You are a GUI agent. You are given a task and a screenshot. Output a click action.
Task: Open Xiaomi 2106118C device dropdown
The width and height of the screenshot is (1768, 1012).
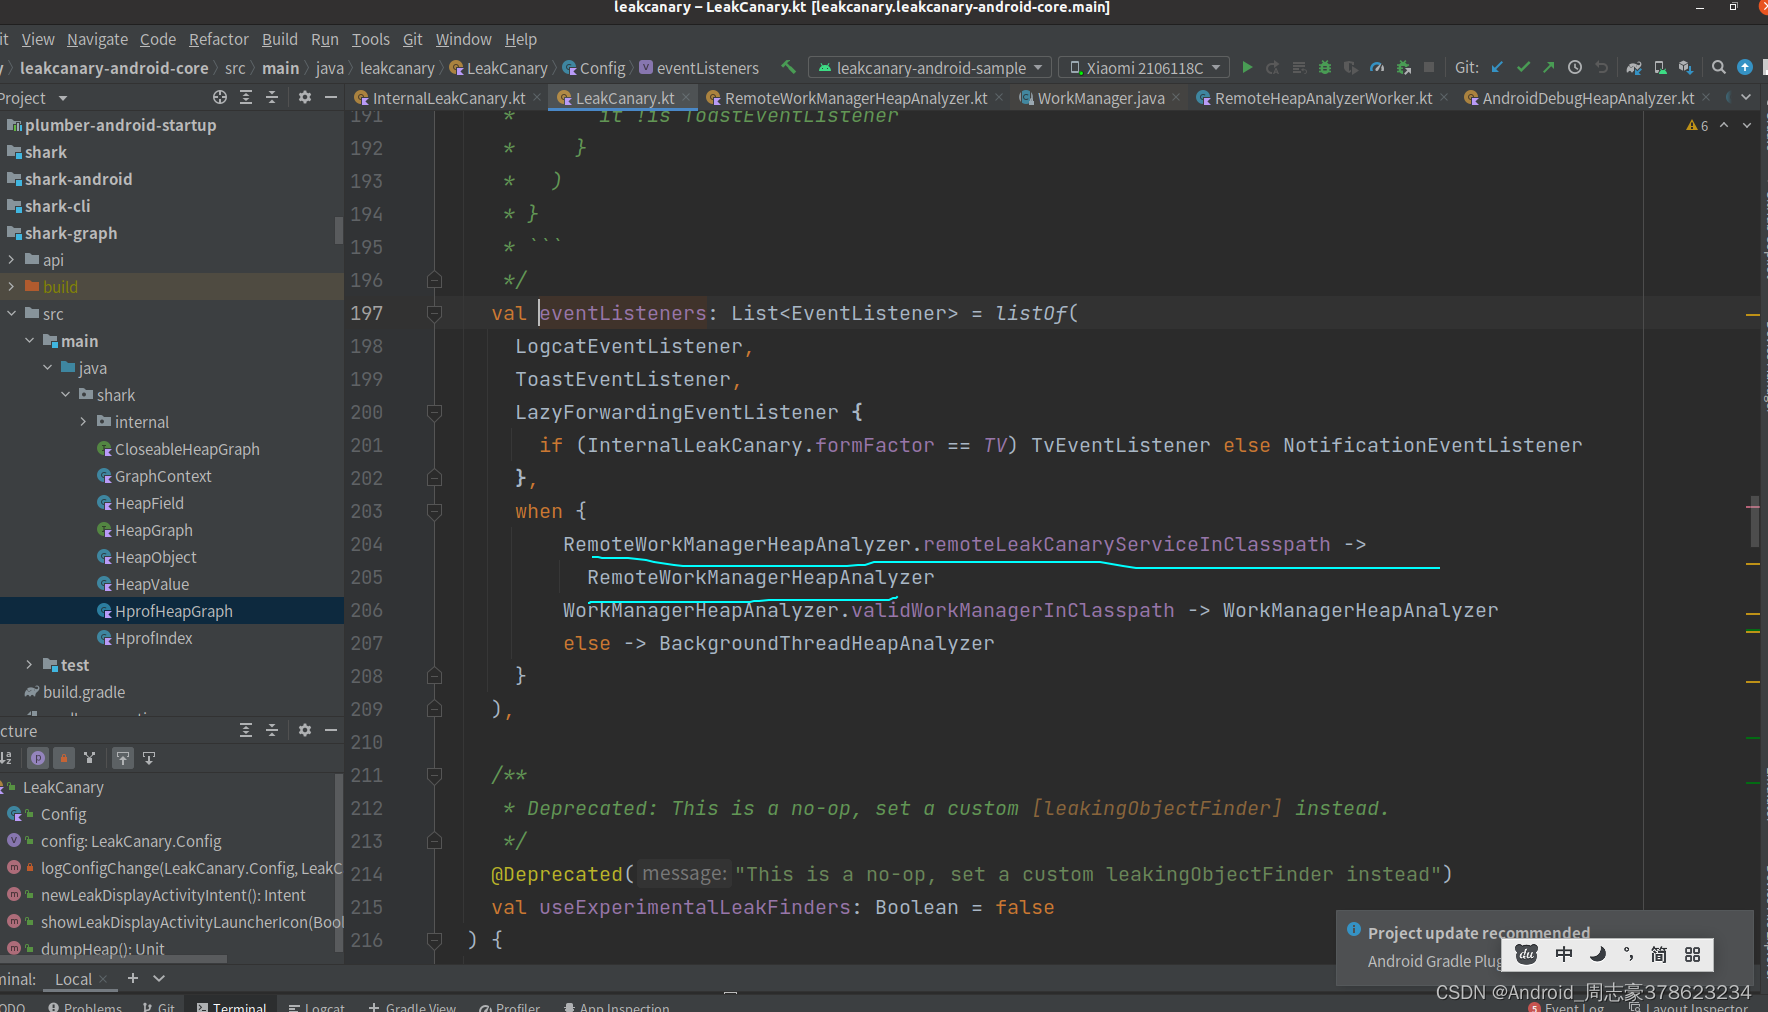tap(1144, 68)
